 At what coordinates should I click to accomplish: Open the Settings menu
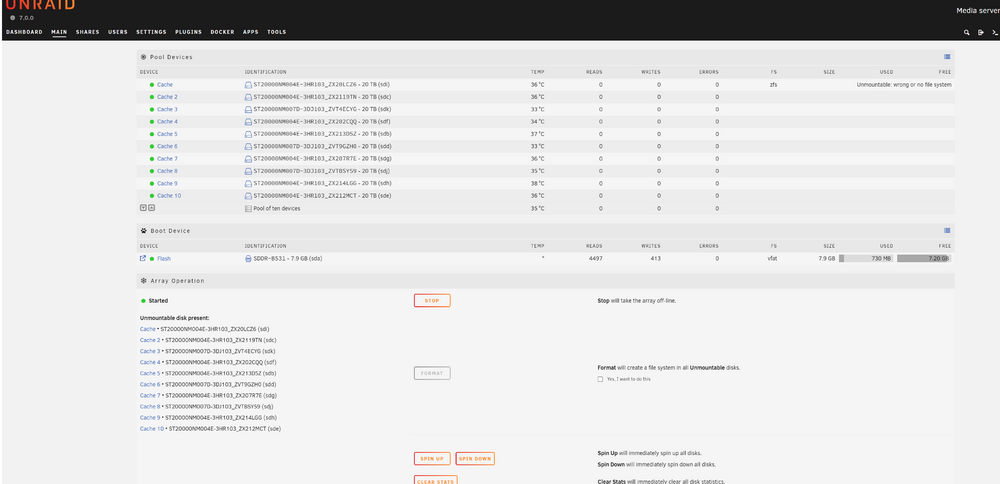151,32
